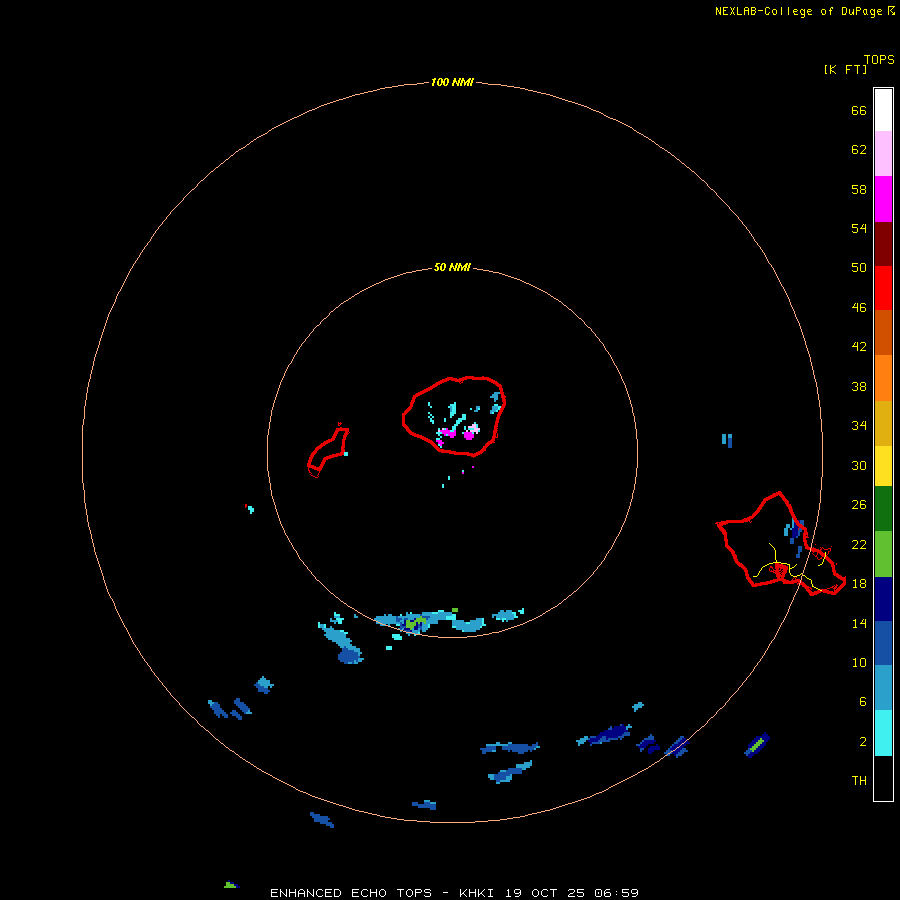Click the legend value '30'
The height and width of the screenshot is (900, 900).
tap(859, 465)
